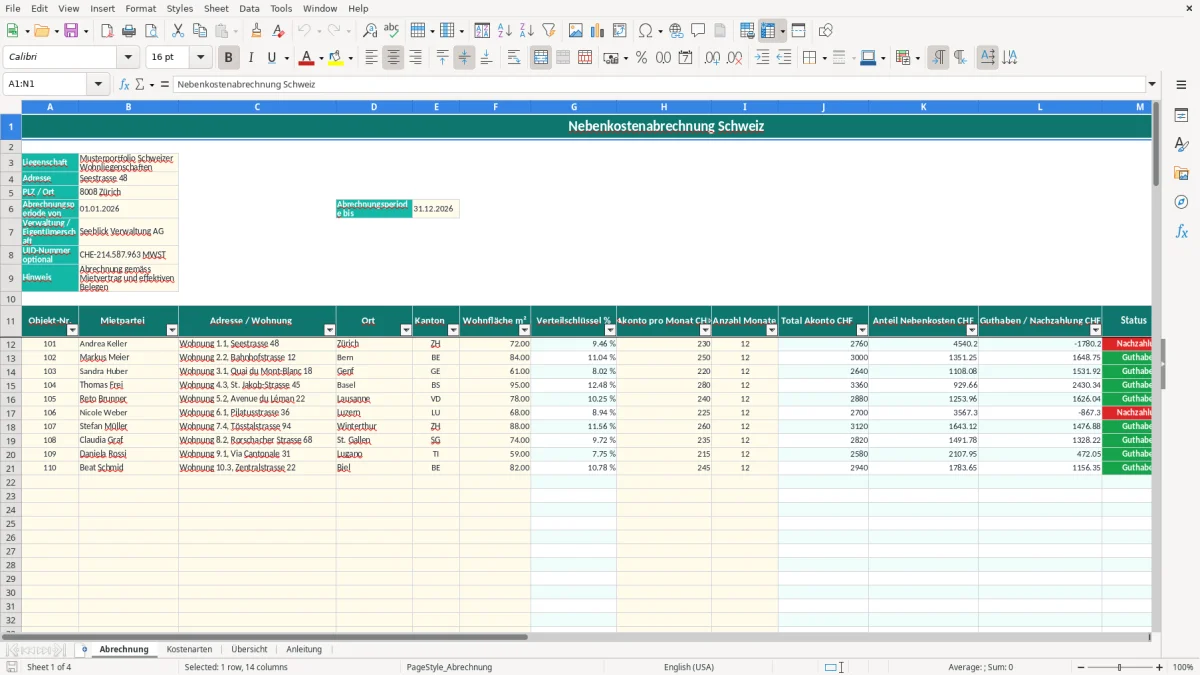Switch to the Kostenarten sheet tab
Viewport: 1200px width, 675px height.
(189, 649)
